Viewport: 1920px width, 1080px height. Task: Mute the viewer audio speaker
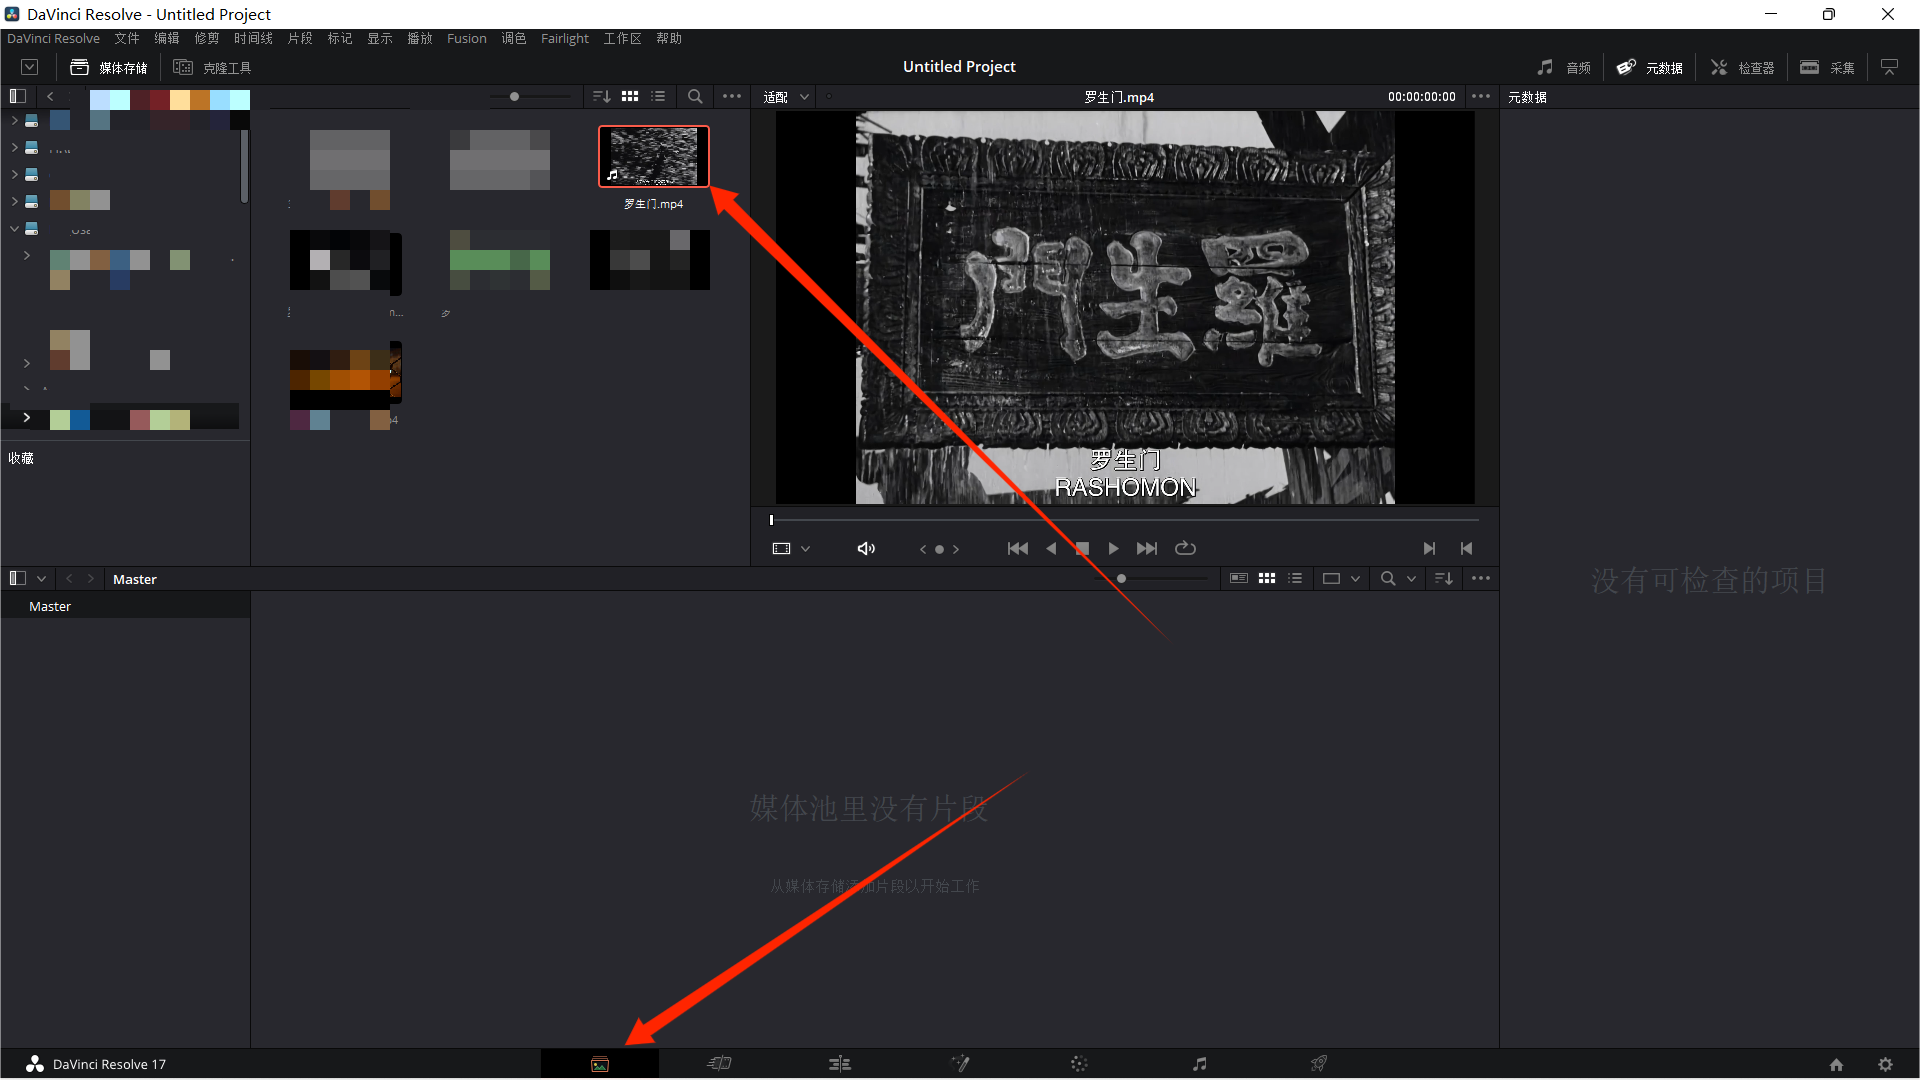pyautogui.click(x=866, y=548)
